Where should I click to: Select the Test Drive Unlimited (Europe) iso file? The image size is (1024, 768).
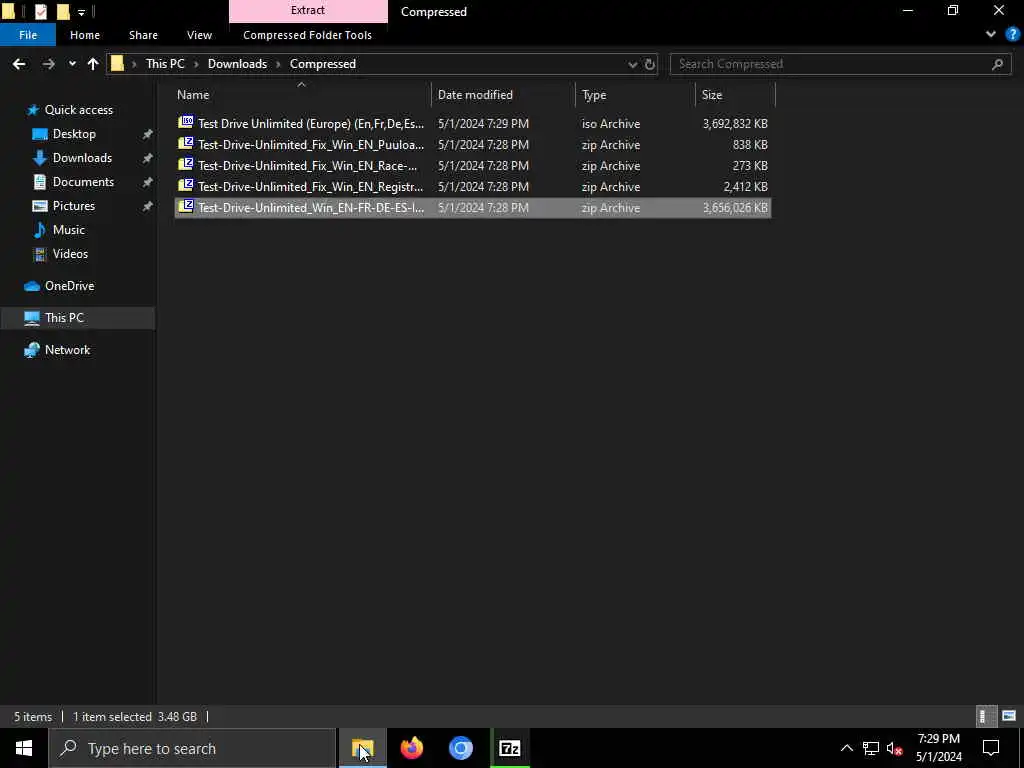point(473,123)
